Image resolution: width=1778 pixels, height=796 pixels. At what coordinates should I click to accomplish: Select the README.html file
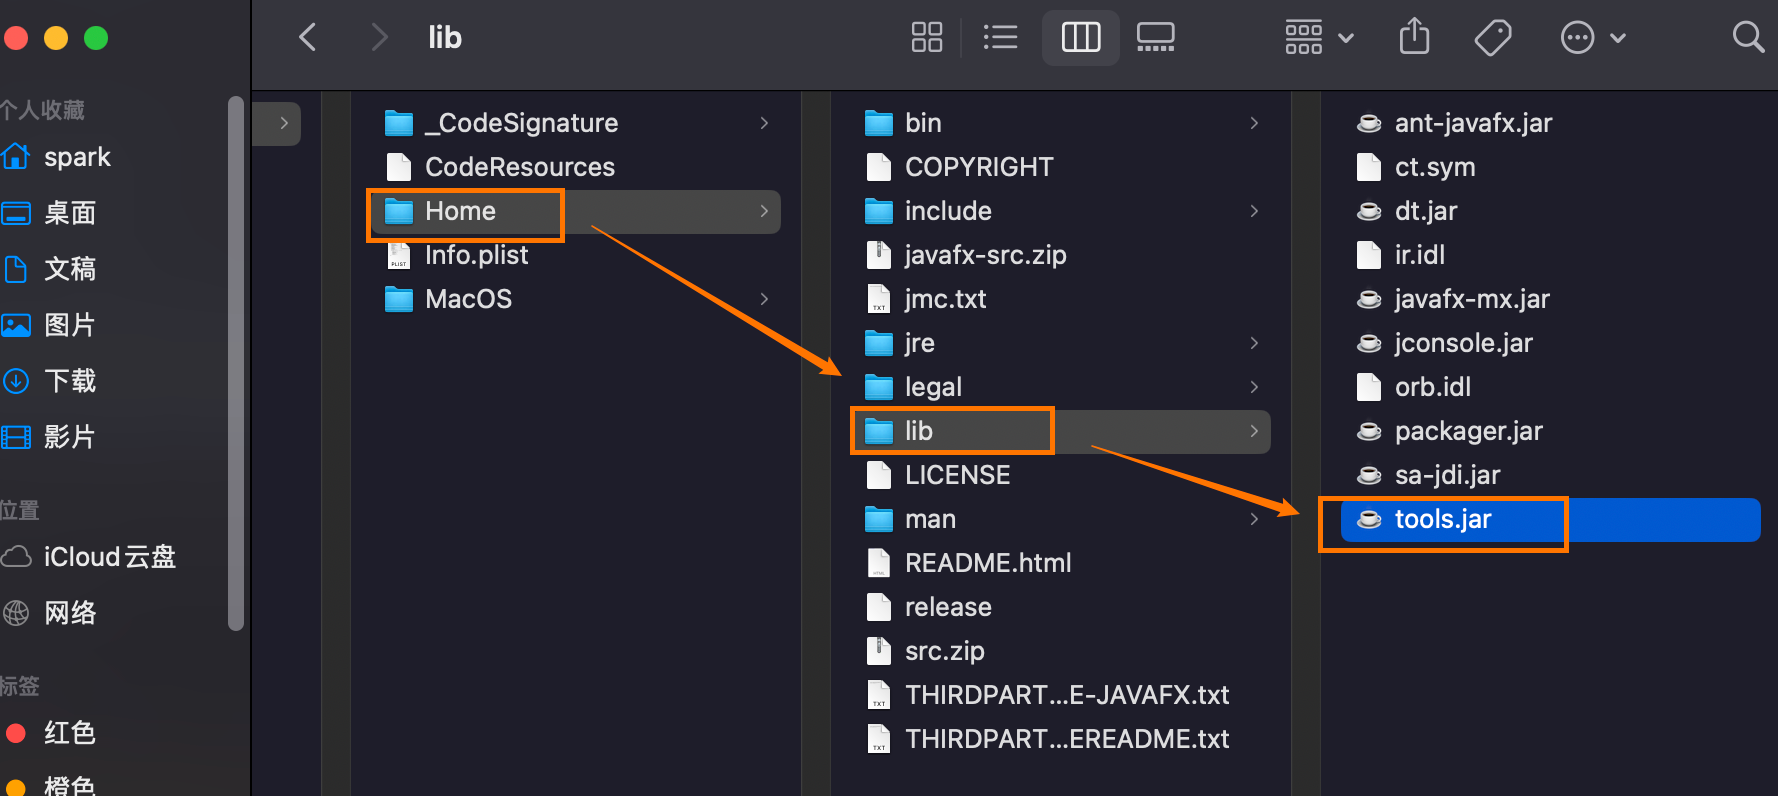click(x=987, y=563)
